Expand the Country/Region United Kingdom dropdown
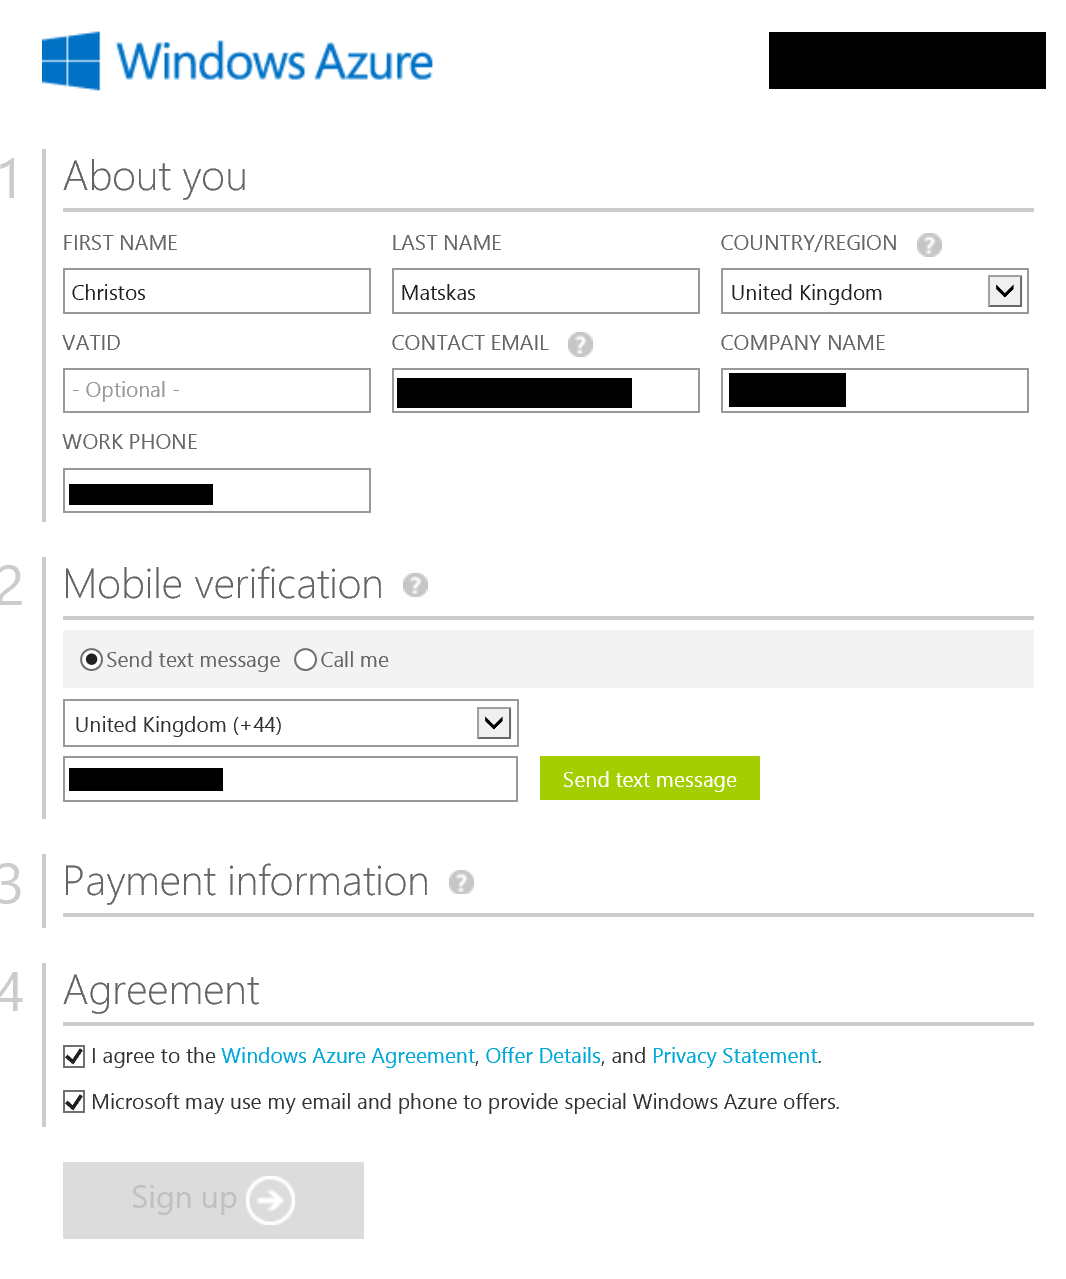The image size is (1066, 1279). pyautogui.click(x=874, y=292)
